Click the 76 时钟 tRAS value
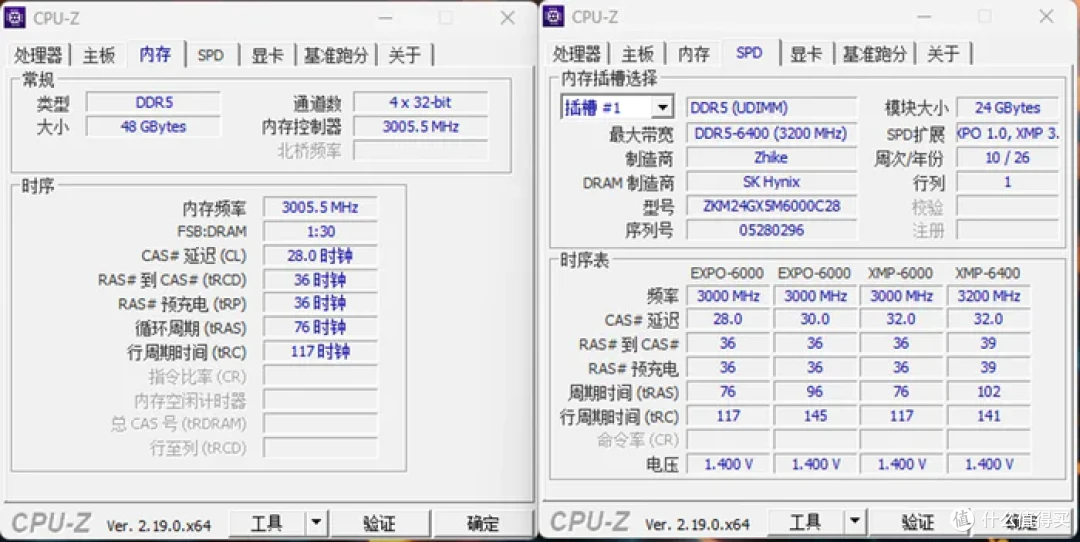1080x542 pixels. coord(320,327)
